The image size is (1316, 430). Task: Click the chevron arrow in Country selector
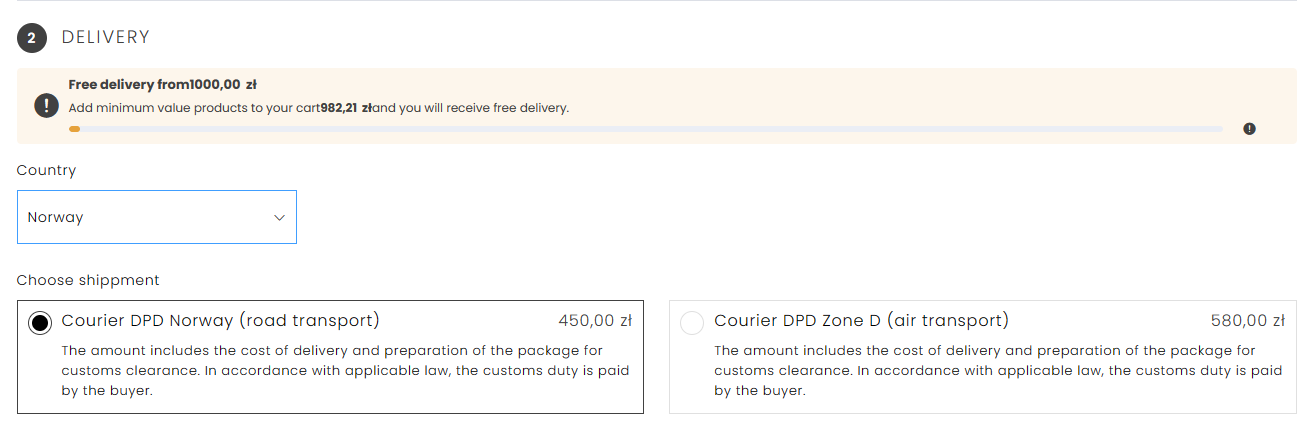click(x=279, y=217)
